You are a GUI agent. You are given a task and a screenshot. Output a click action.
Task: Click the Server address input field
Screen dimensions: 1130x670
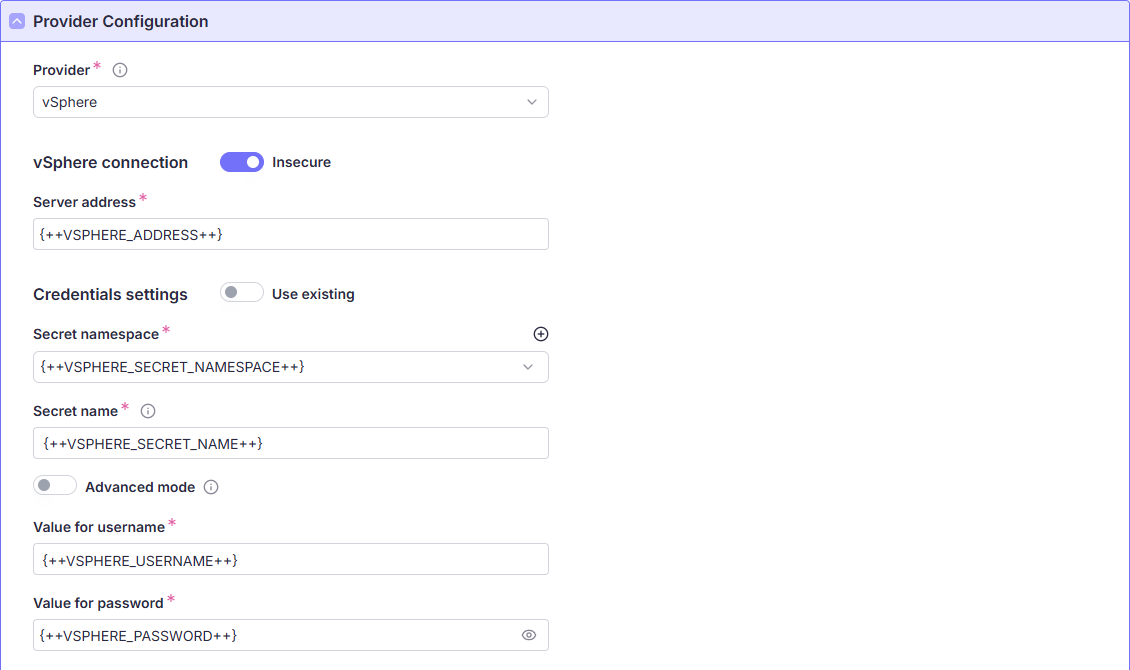[290, 234]
